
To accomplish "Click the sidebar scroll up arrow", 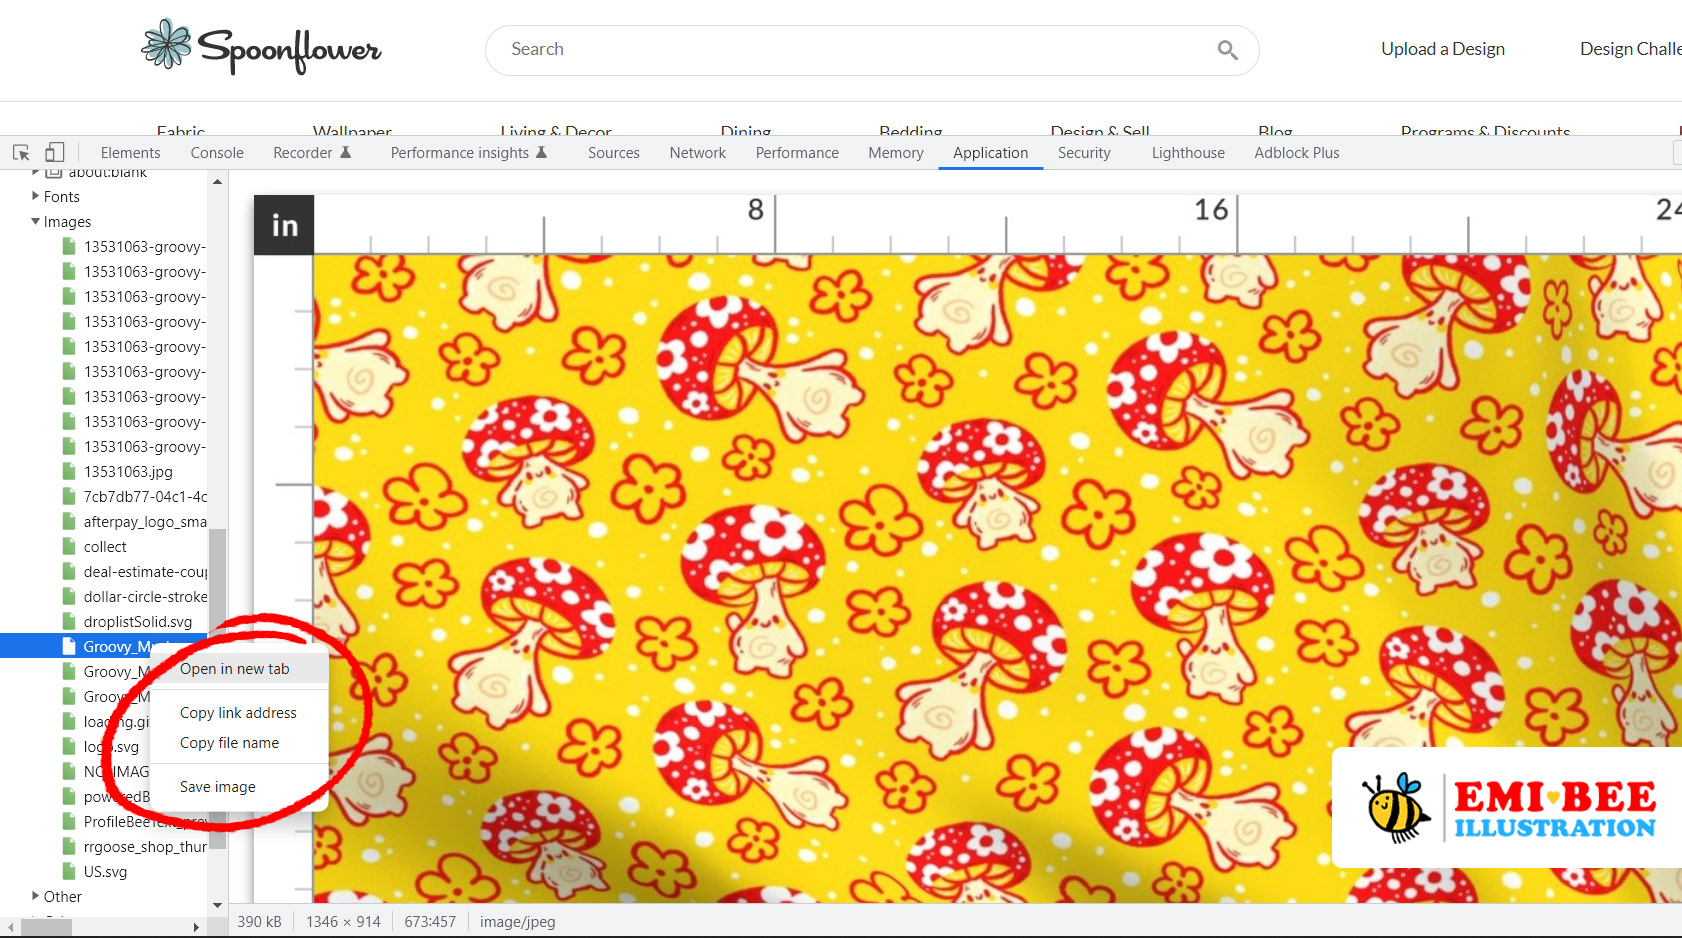I will coord(217,182).
